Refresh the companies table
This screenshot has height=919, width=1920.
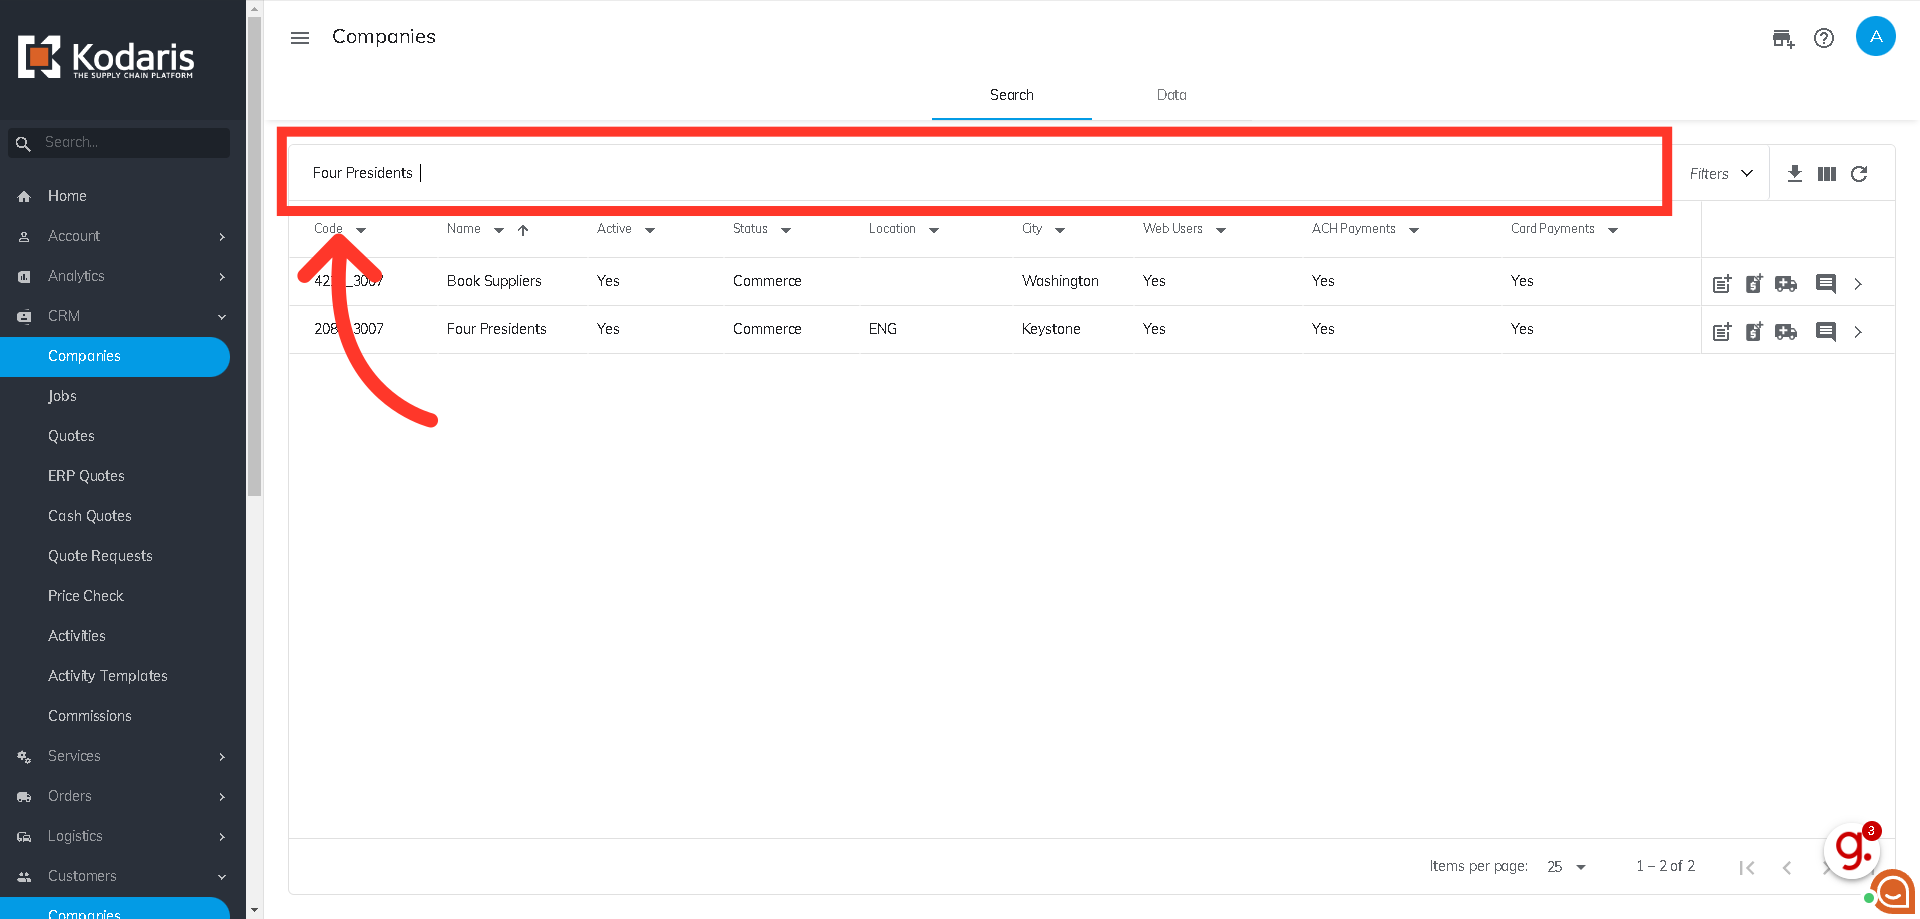tap(1859, 174)
